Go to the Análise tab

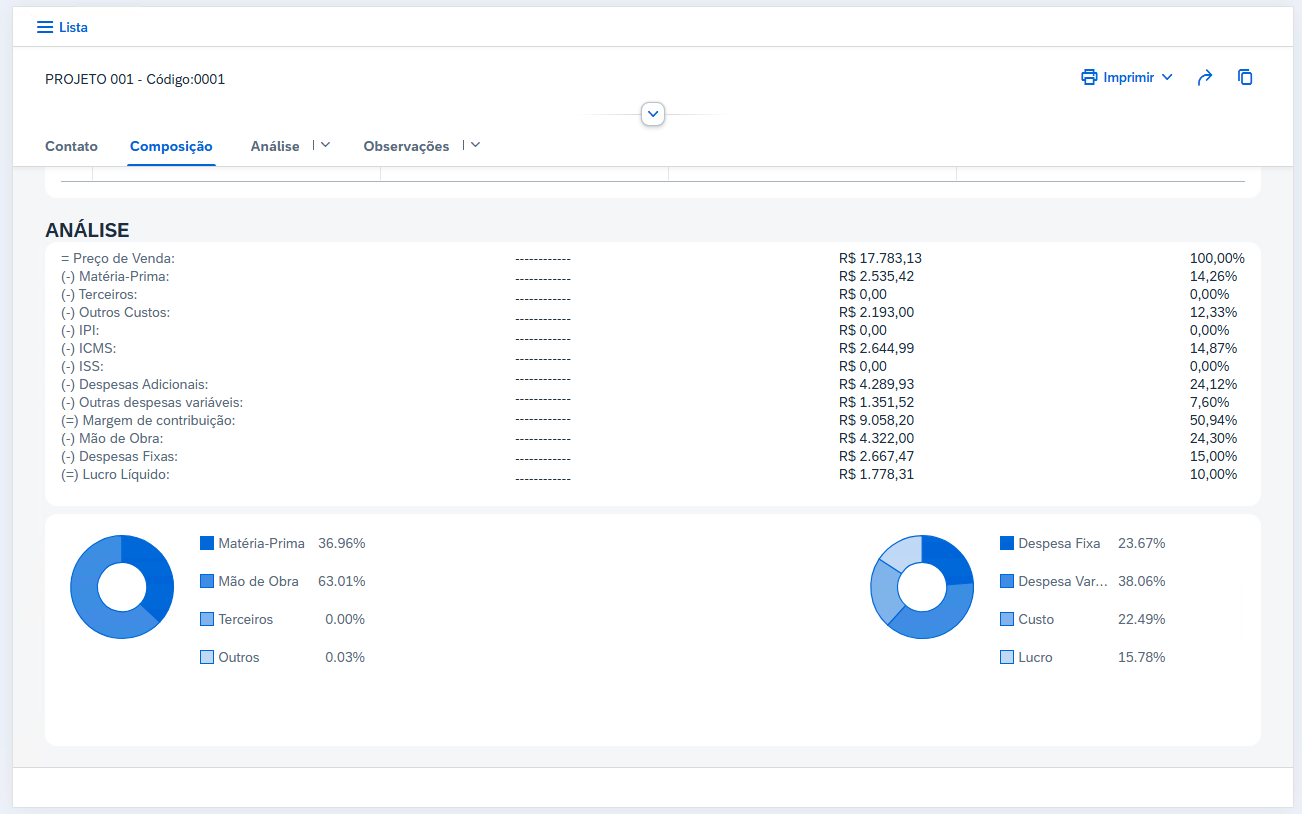(x=275, y=146)
